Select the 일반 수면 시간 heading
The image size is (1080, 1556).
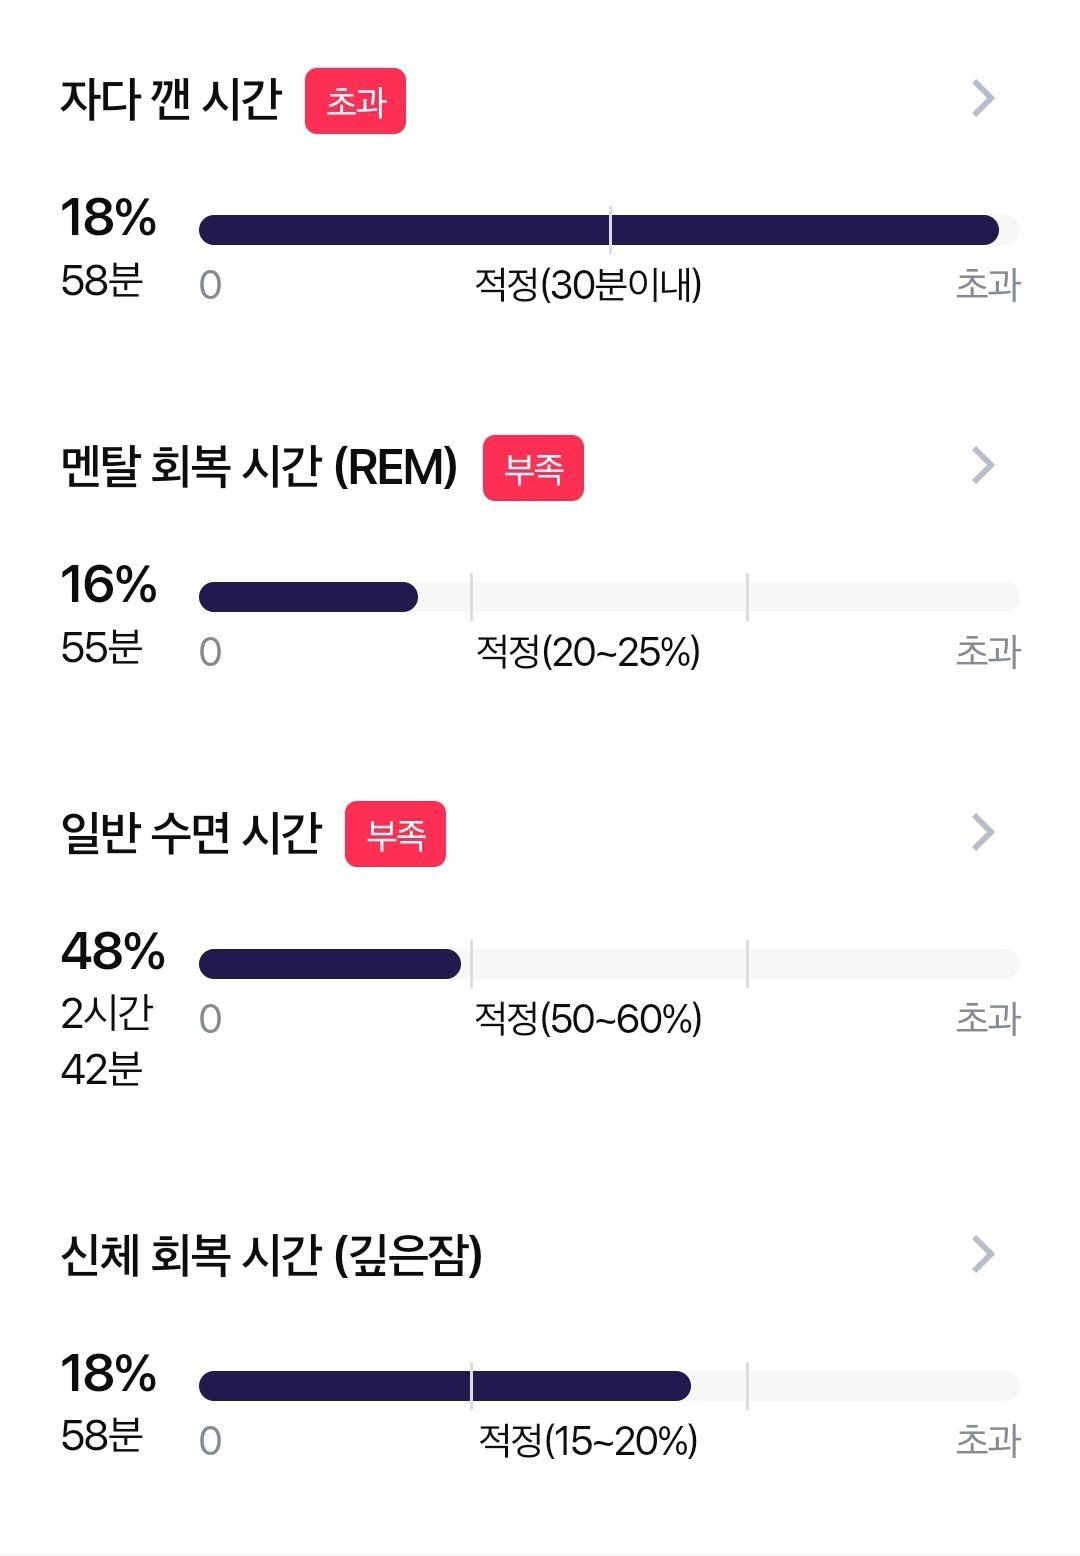(191, 833)
